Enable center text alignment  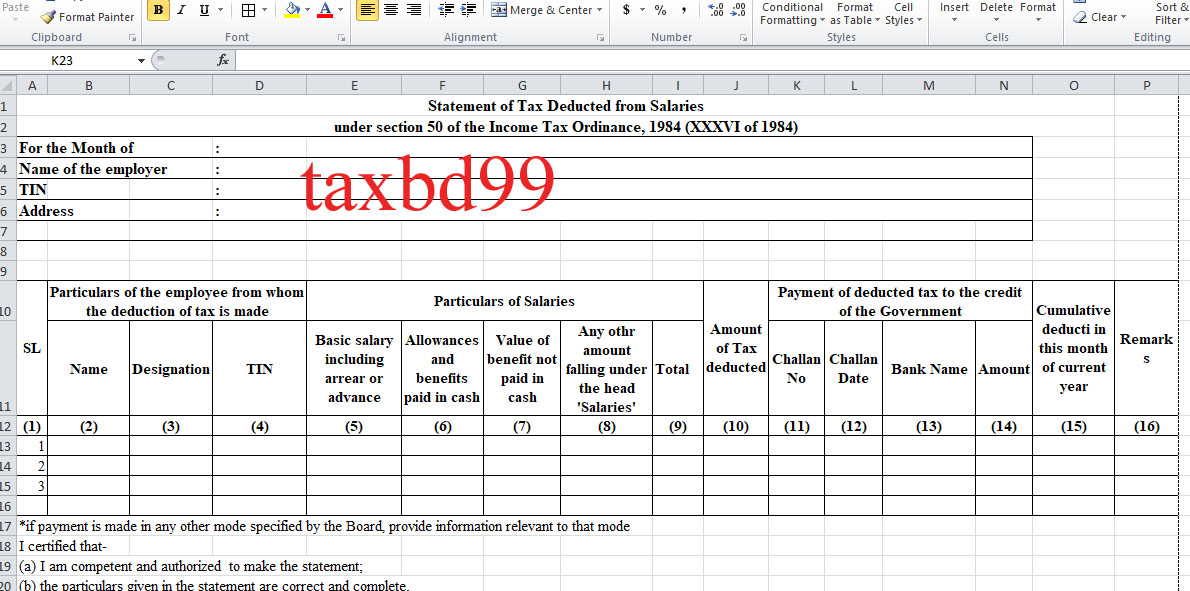tap(390, 10)
